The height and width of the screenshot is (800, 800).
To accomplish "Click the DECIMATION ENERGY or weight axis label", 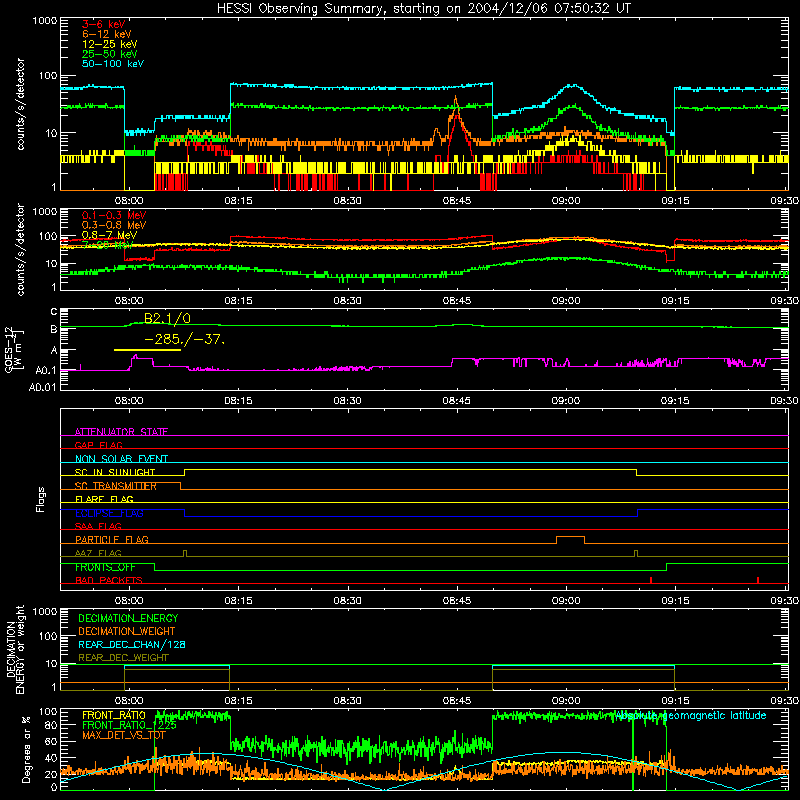I will click(x=15, y=649).
